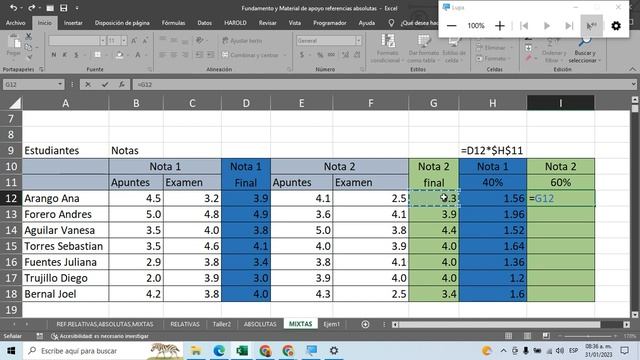Click the Borders icon
Screen dimensions: 640x360
(98, 55)
